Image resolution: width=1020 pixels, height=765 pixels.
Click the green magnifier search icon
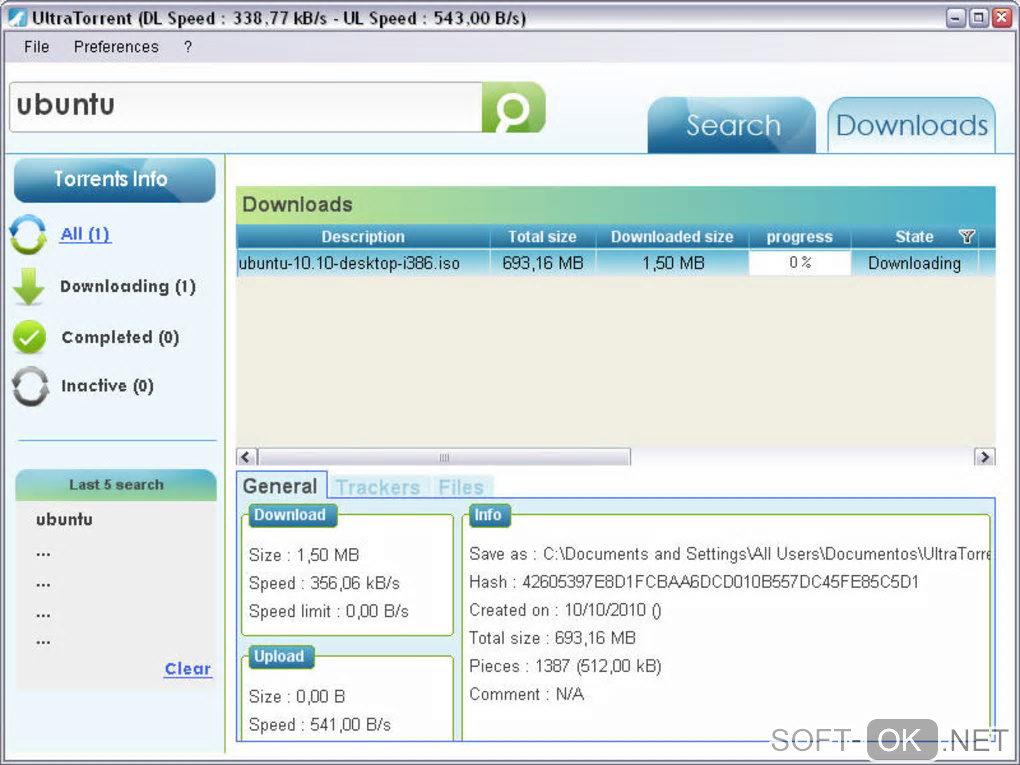(513, 107)
